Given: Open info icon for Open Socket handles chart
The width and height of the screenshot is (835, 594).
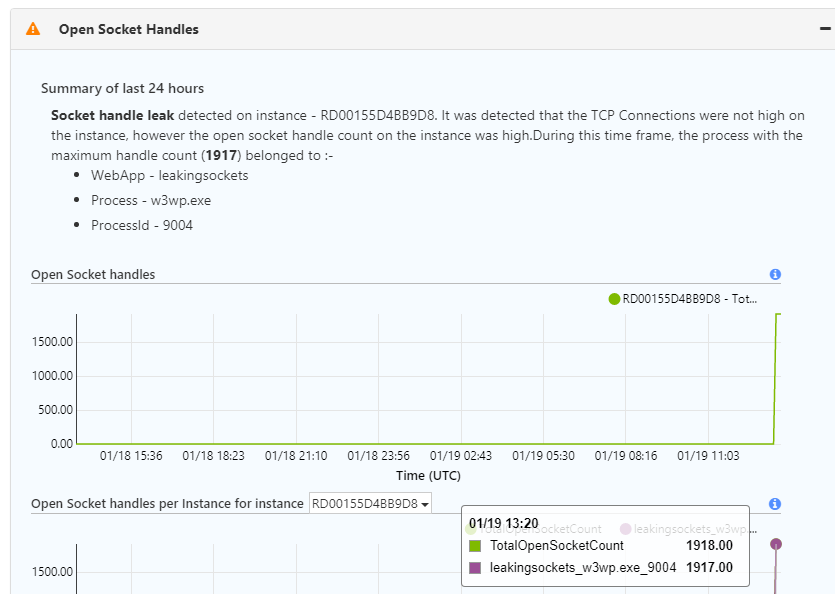Looking at the screenshot, I should pyautogui.click(x=775, y=274).
